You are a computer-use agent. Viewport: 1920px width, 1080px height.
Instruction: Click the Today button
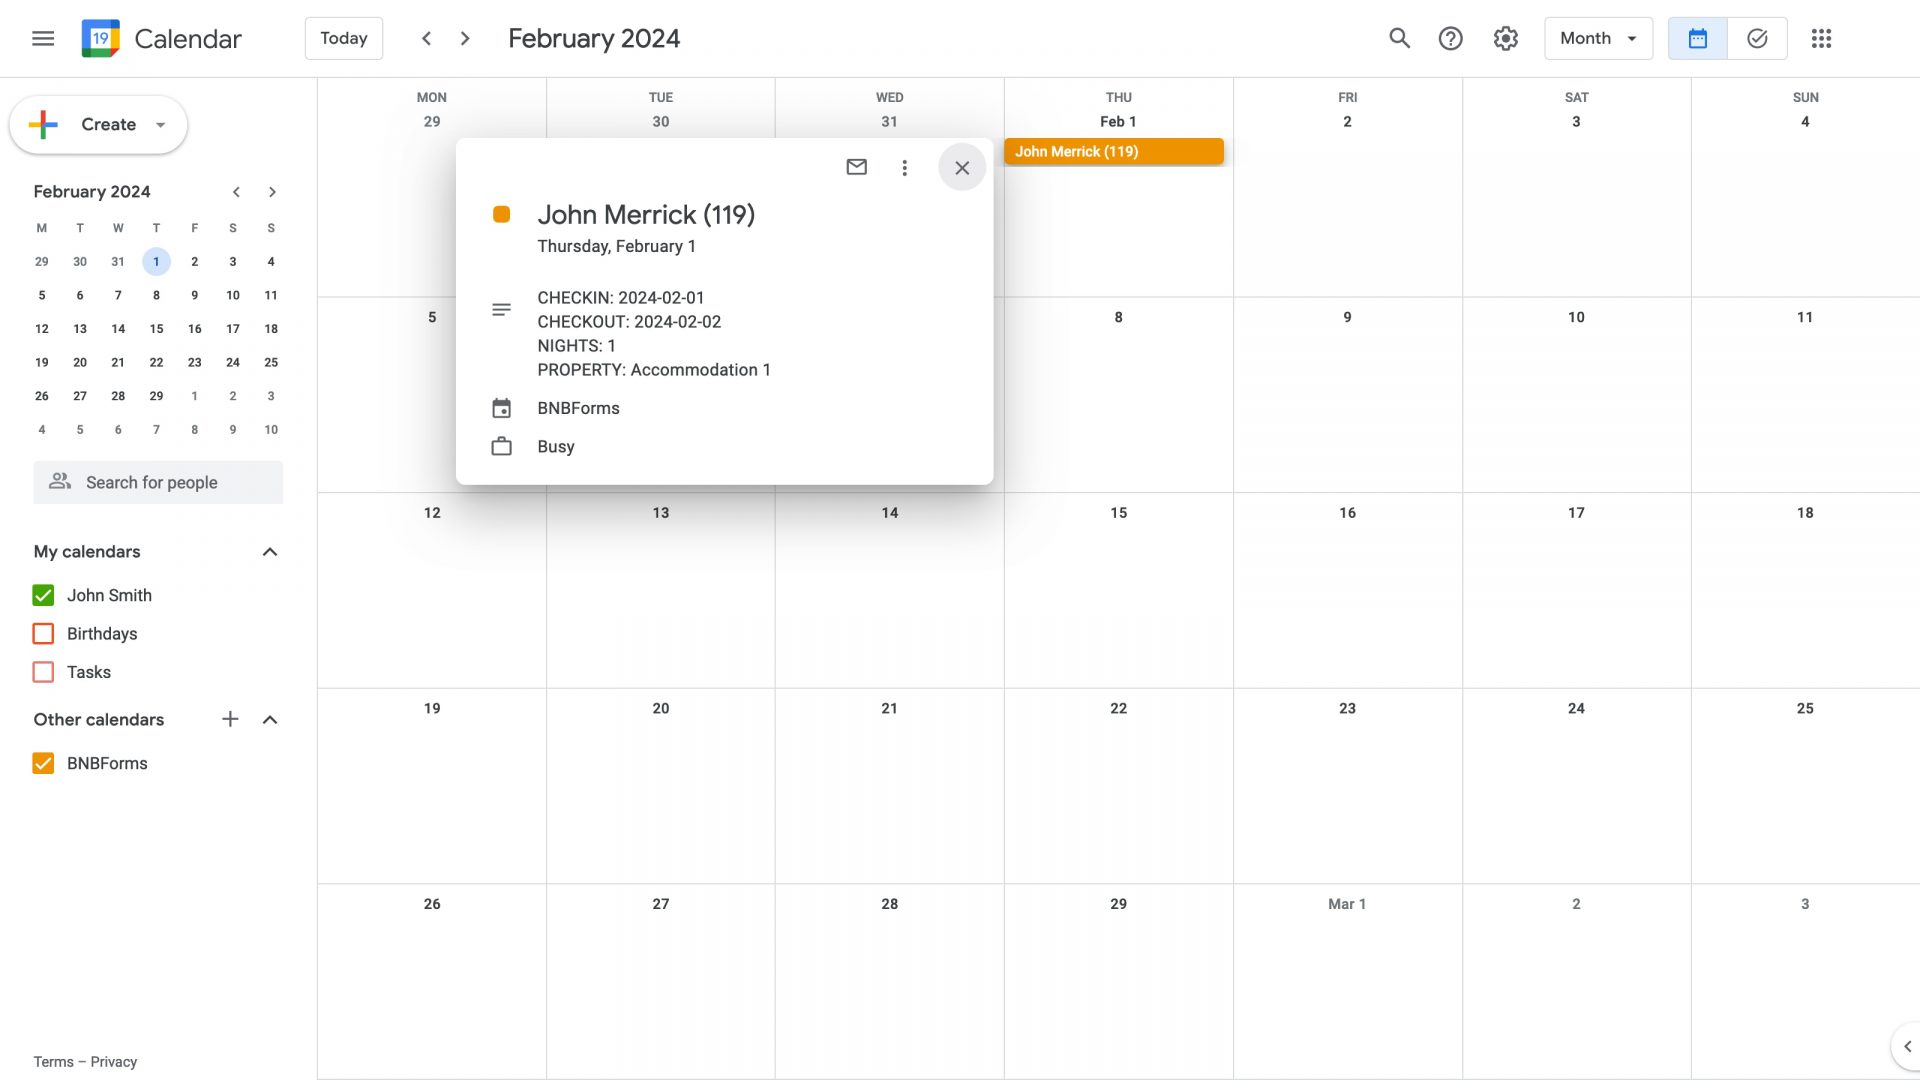pos(344,38)
